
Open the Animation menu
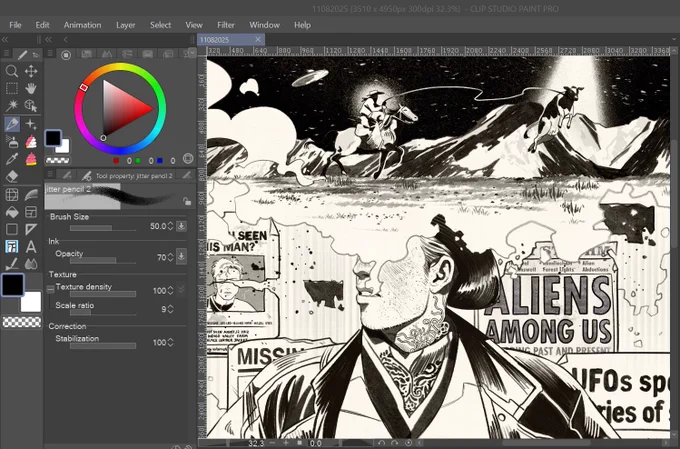(82, 25)
